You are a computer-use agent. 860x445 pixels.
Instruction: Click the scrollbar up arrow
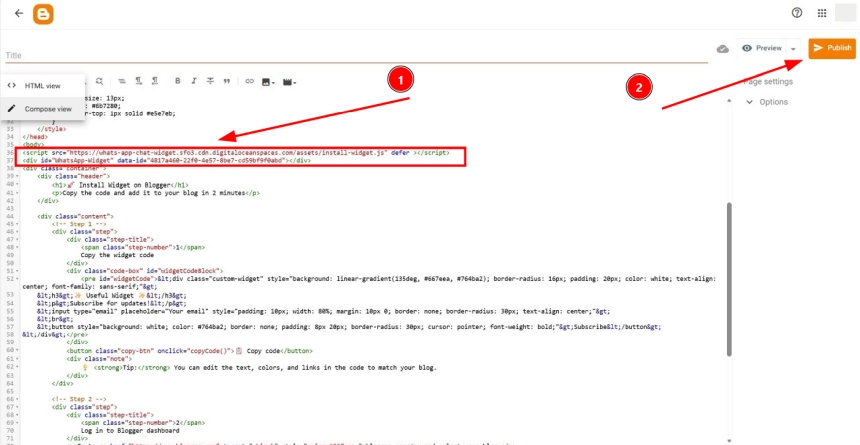pyautogui.click(x=729, y=101)
